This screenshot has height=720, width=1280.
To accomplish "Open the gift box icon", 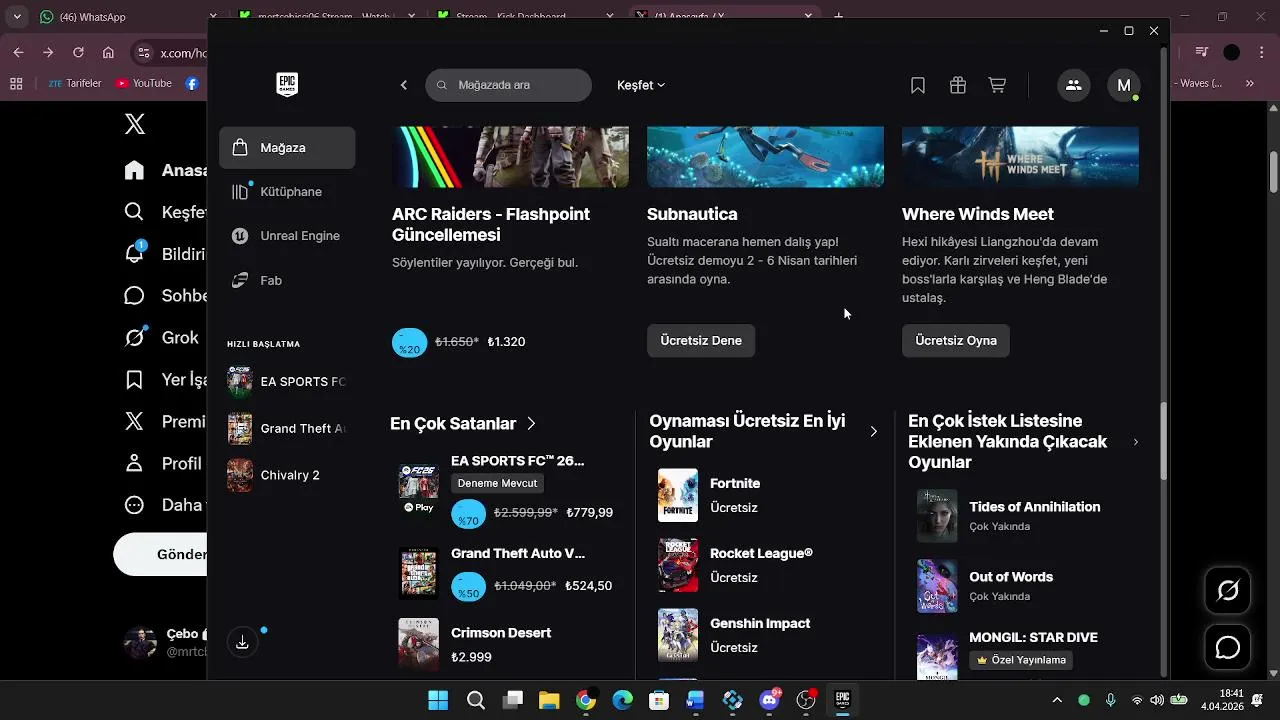I will (958, 86).
